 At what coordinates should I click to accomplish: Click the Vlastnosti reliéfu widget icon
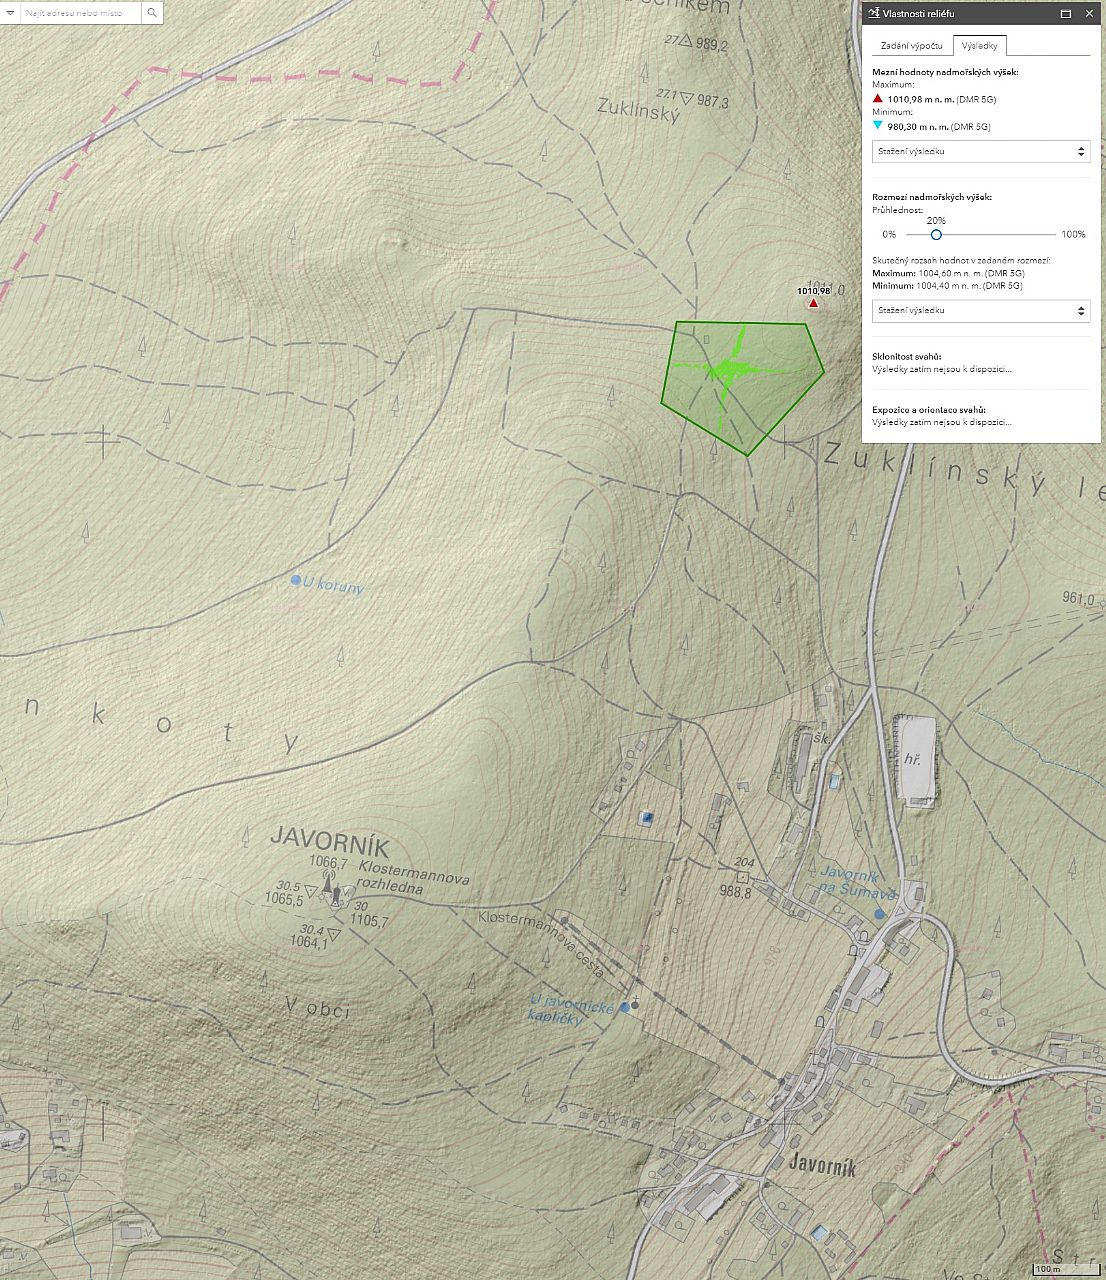click(875, 14)
